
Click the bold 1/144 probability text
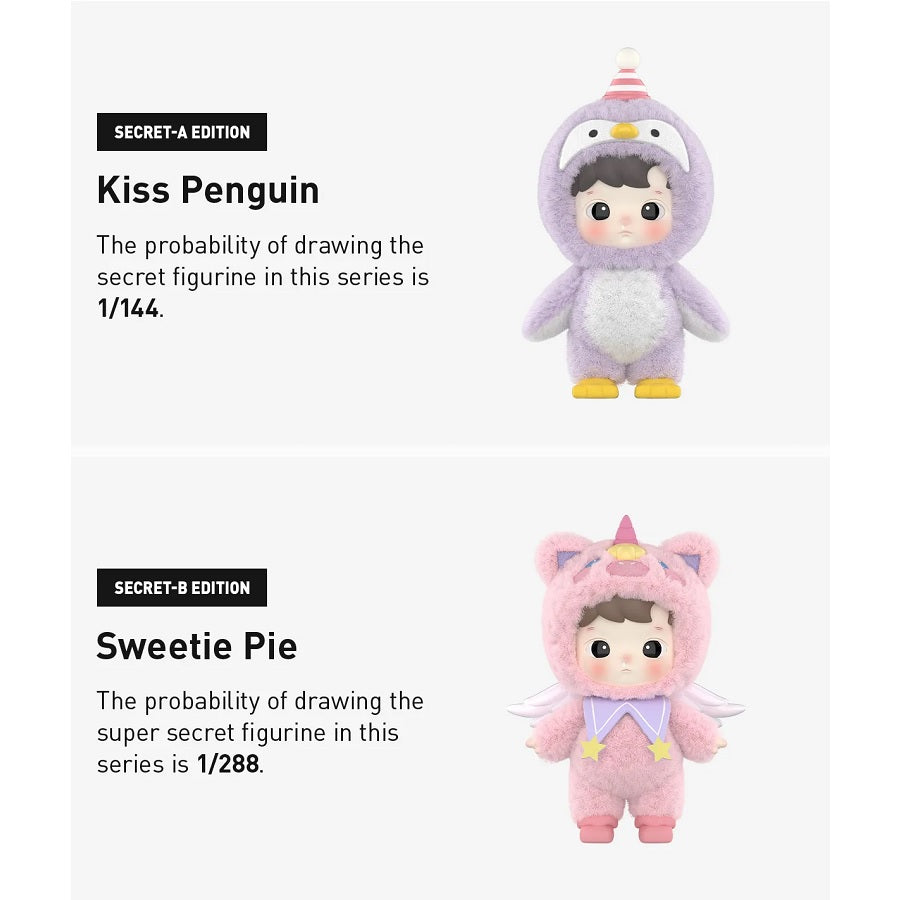pyautogui.click(x=127, y=308)
